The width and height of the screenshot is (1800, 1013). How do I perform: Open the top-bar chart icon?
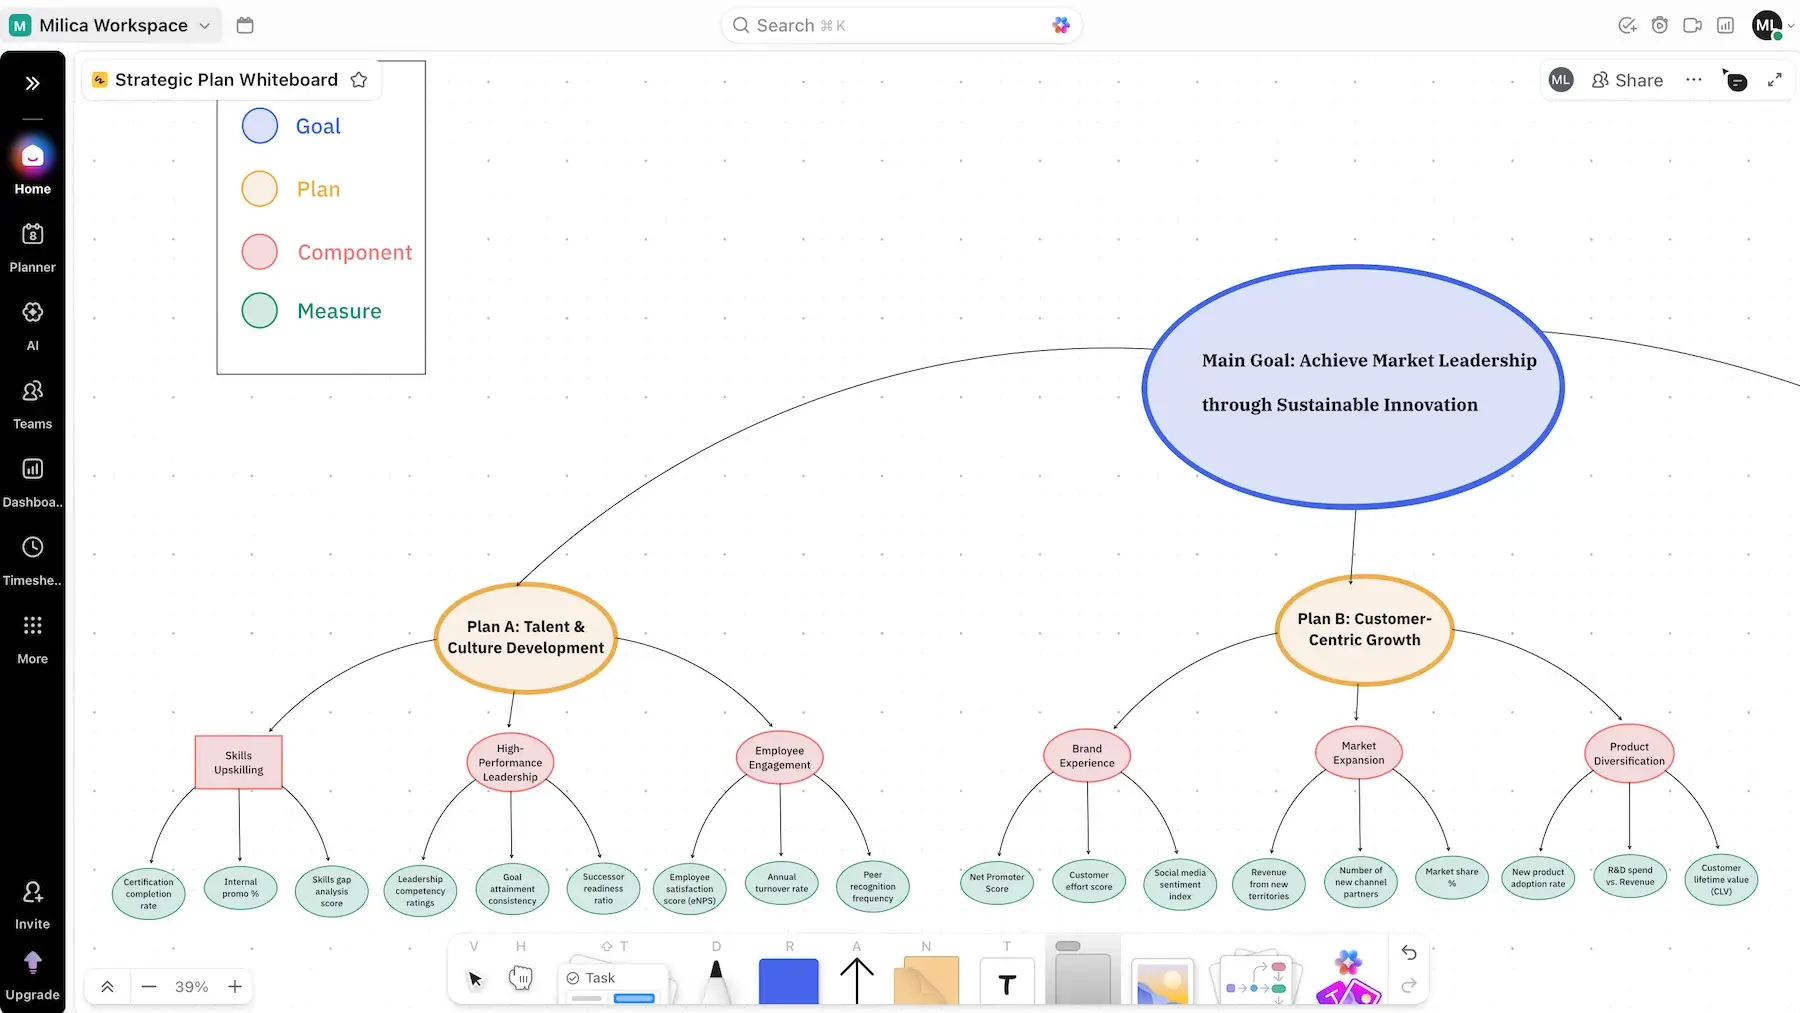click(x=1725, y=25)
